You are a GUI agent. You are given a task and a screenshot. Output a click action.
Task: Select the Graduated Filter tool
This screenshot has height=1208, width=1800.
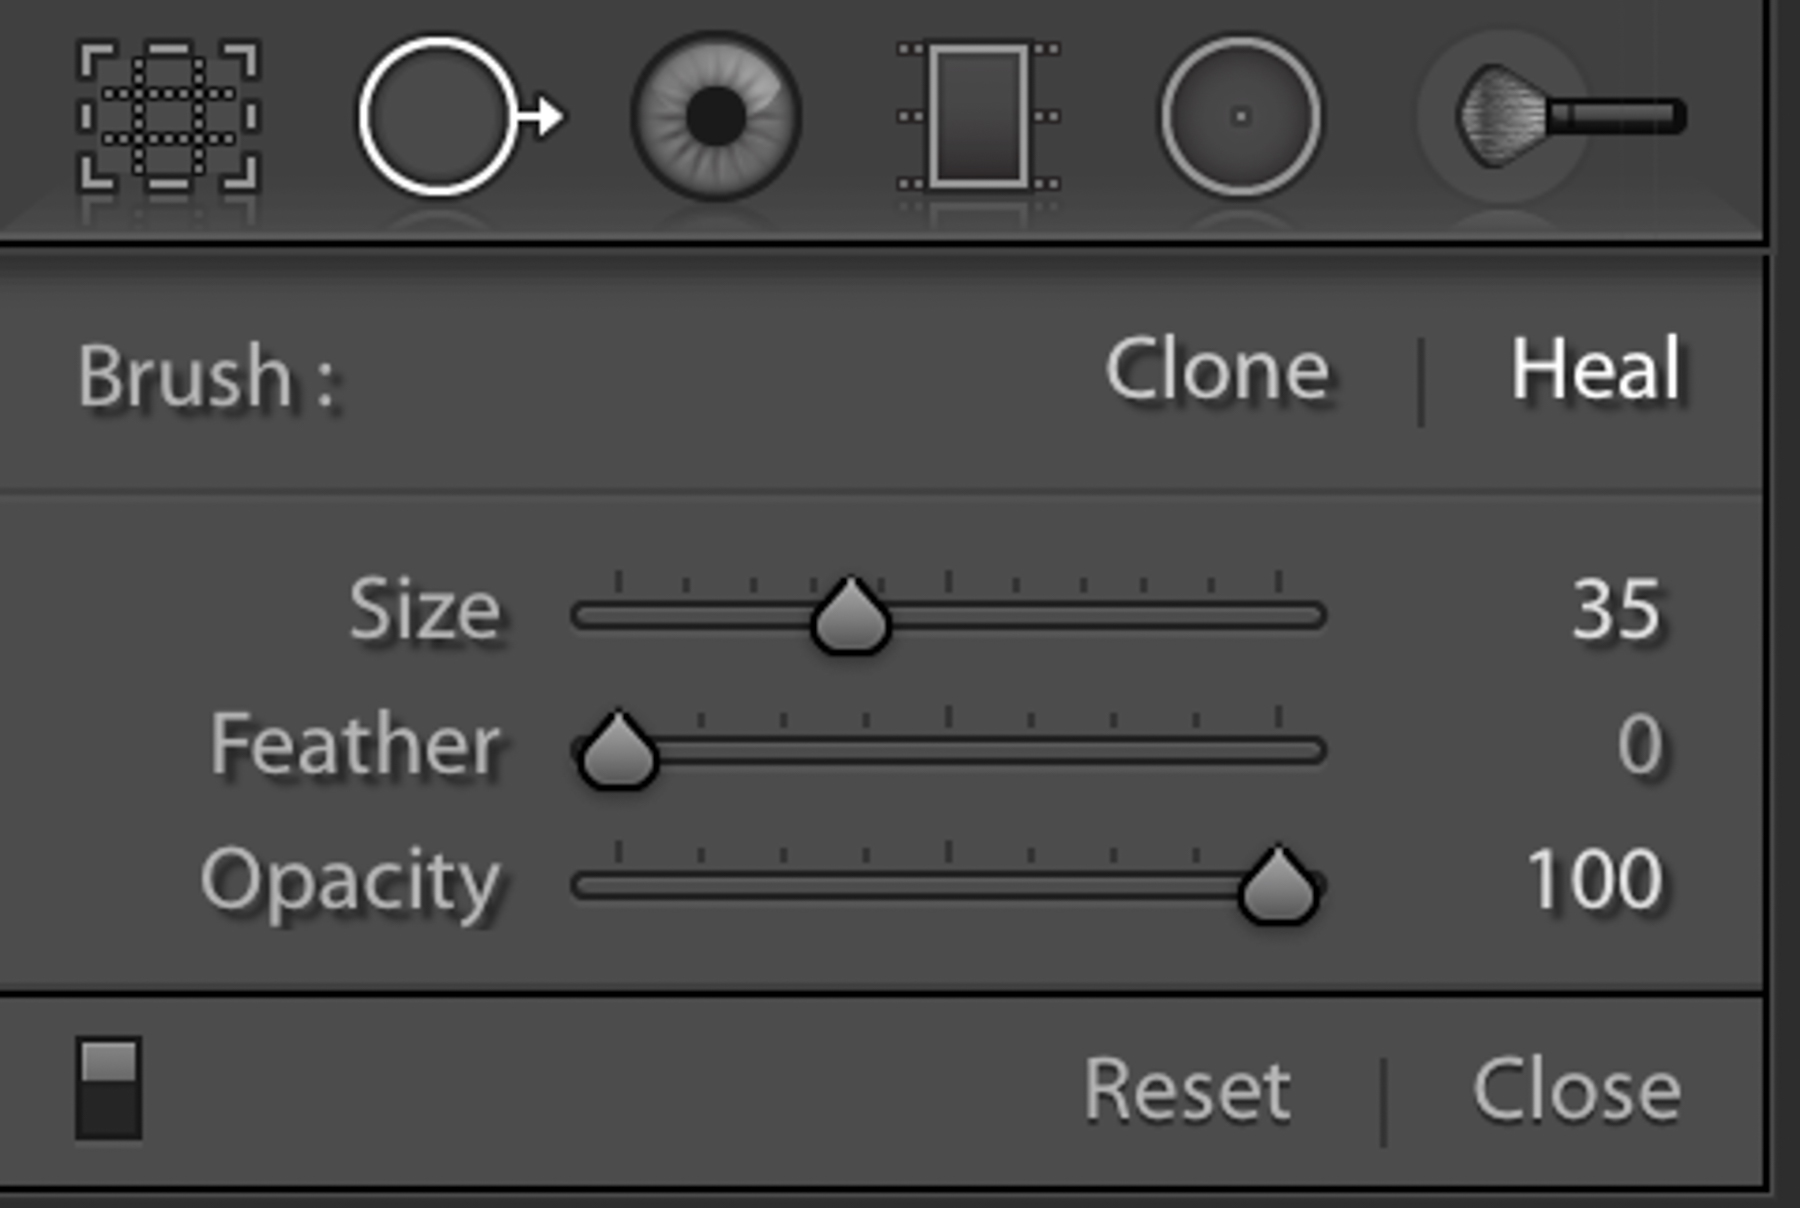coord(978,116)
